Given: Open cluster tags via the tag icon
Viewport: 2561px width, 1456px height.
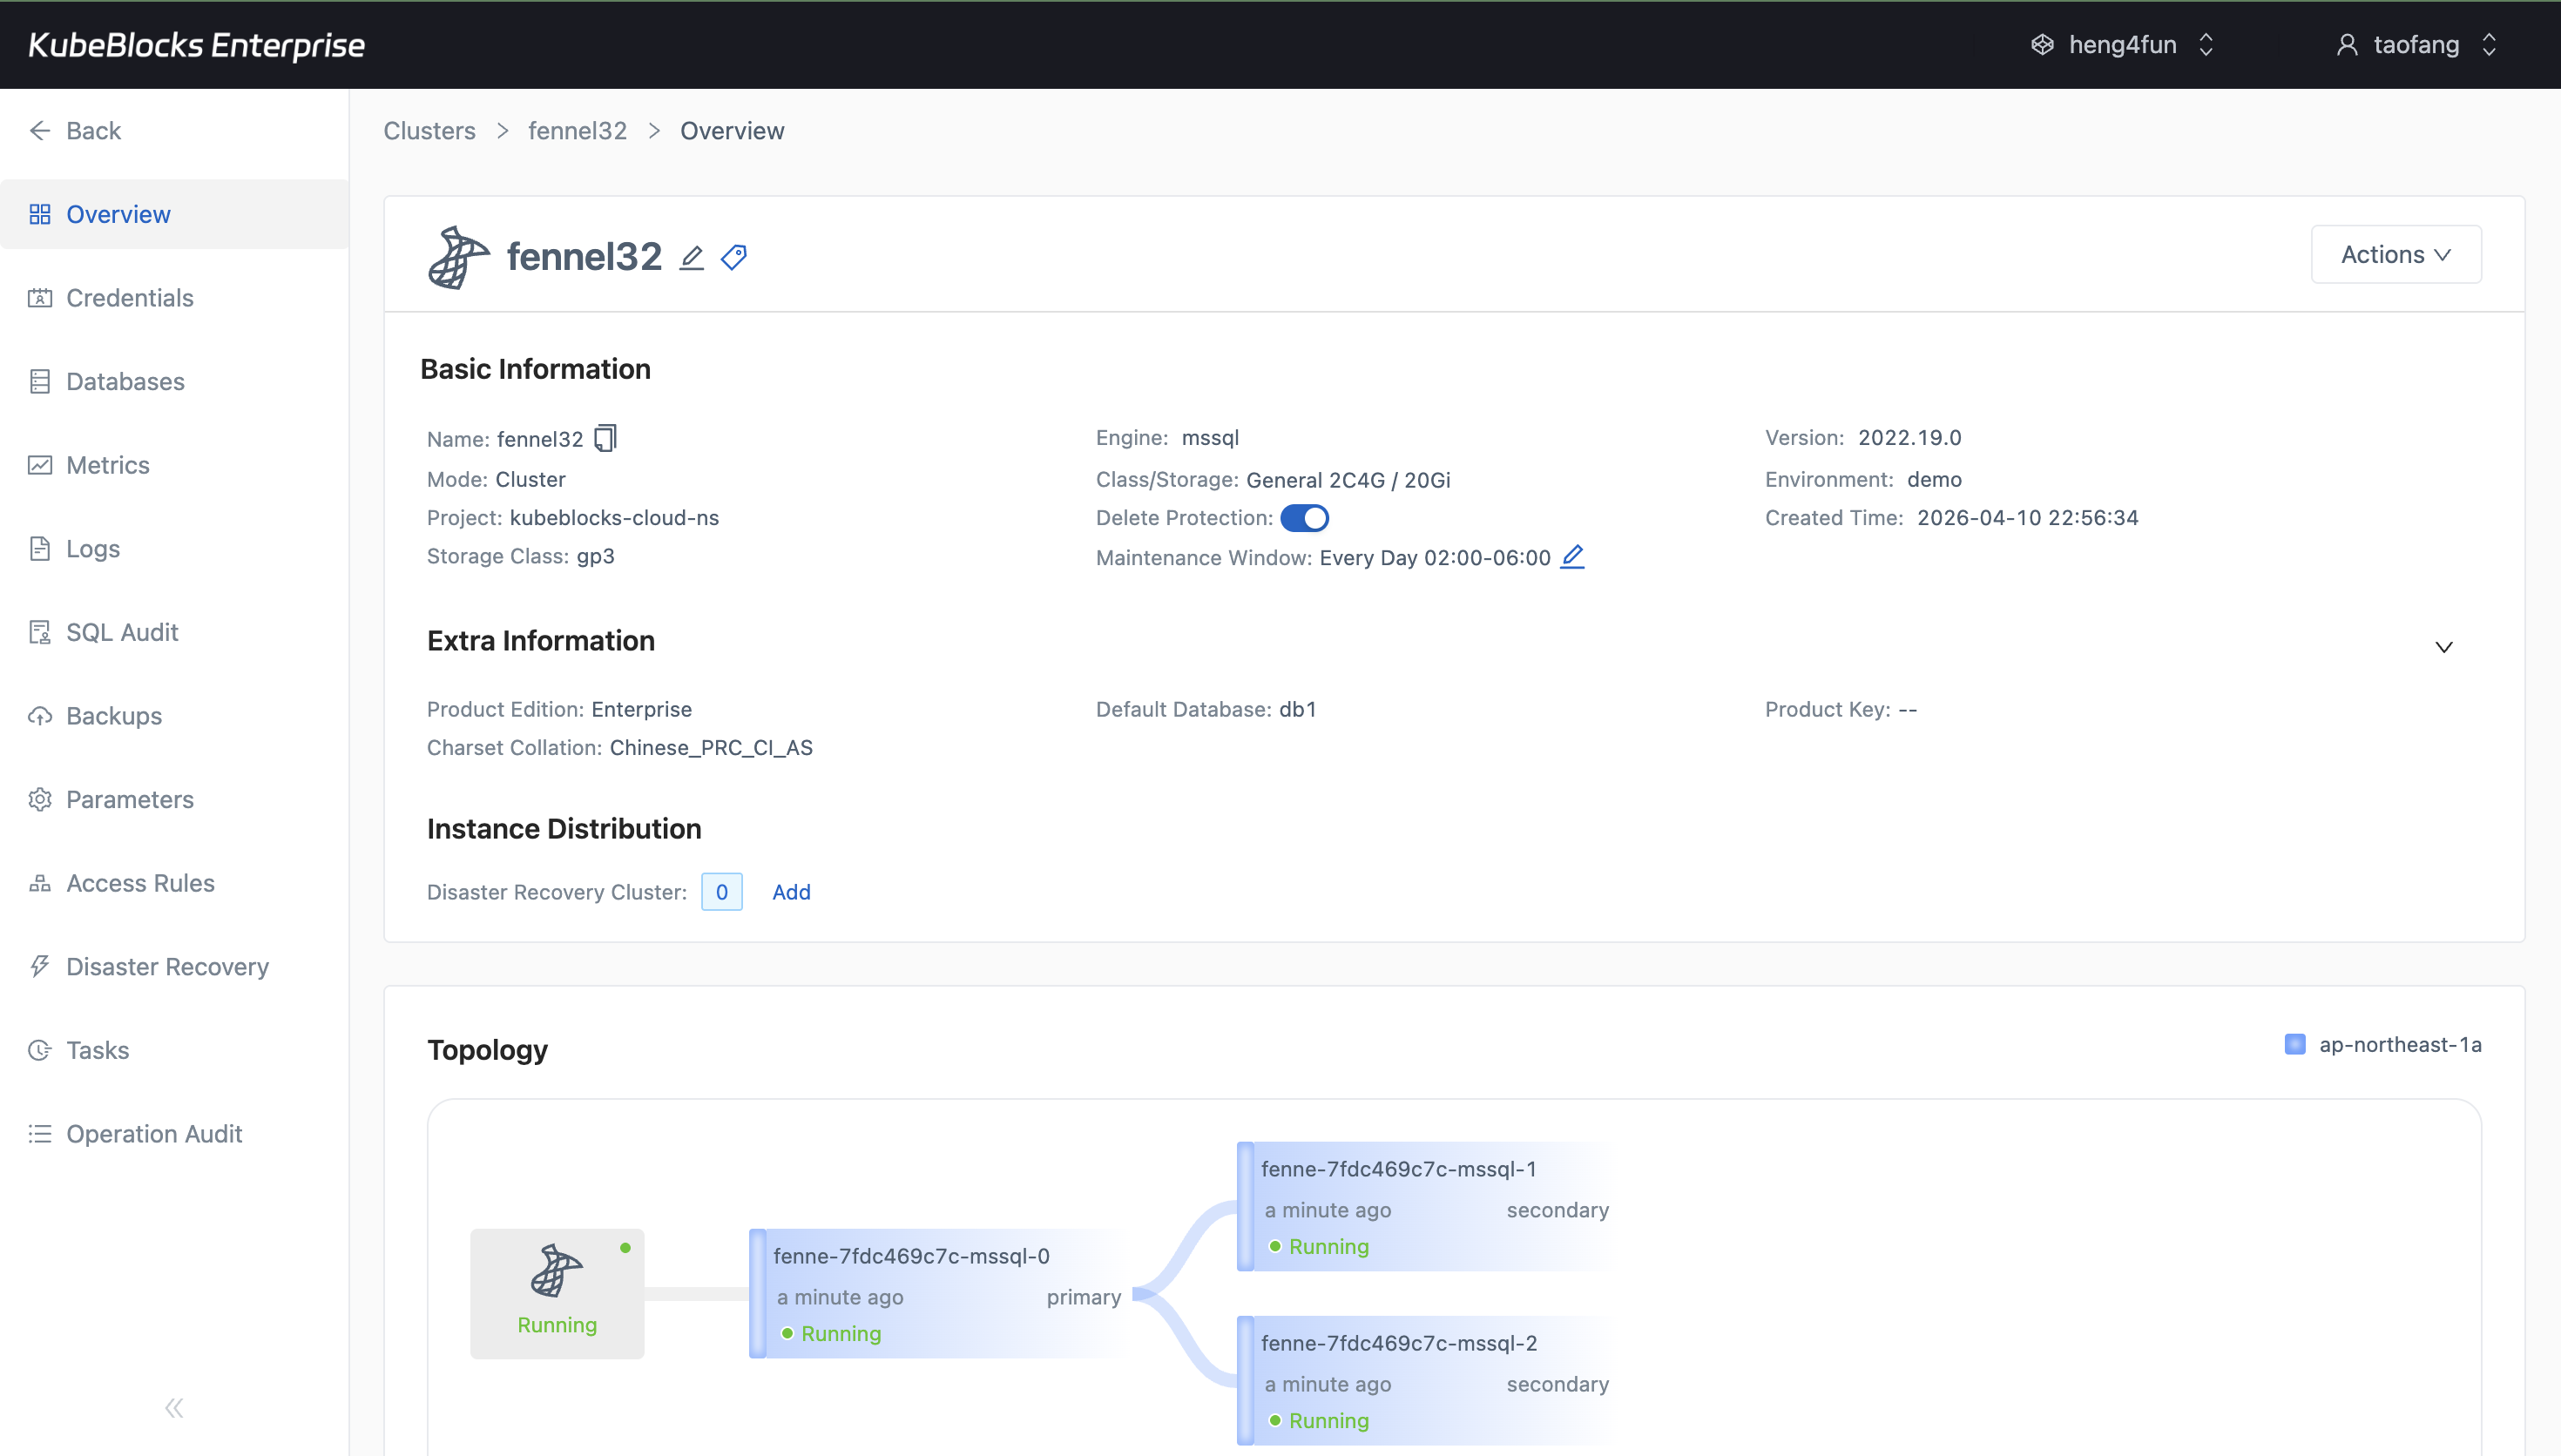Looking at the screenshot, I should [x=734, y=256].
